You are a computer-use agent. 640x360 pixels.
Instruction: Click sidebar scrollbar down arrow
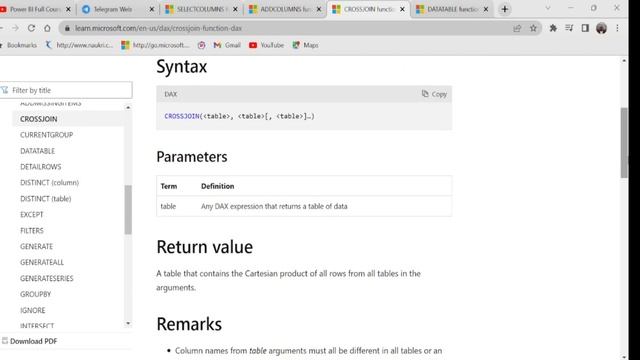coord(128,324)
